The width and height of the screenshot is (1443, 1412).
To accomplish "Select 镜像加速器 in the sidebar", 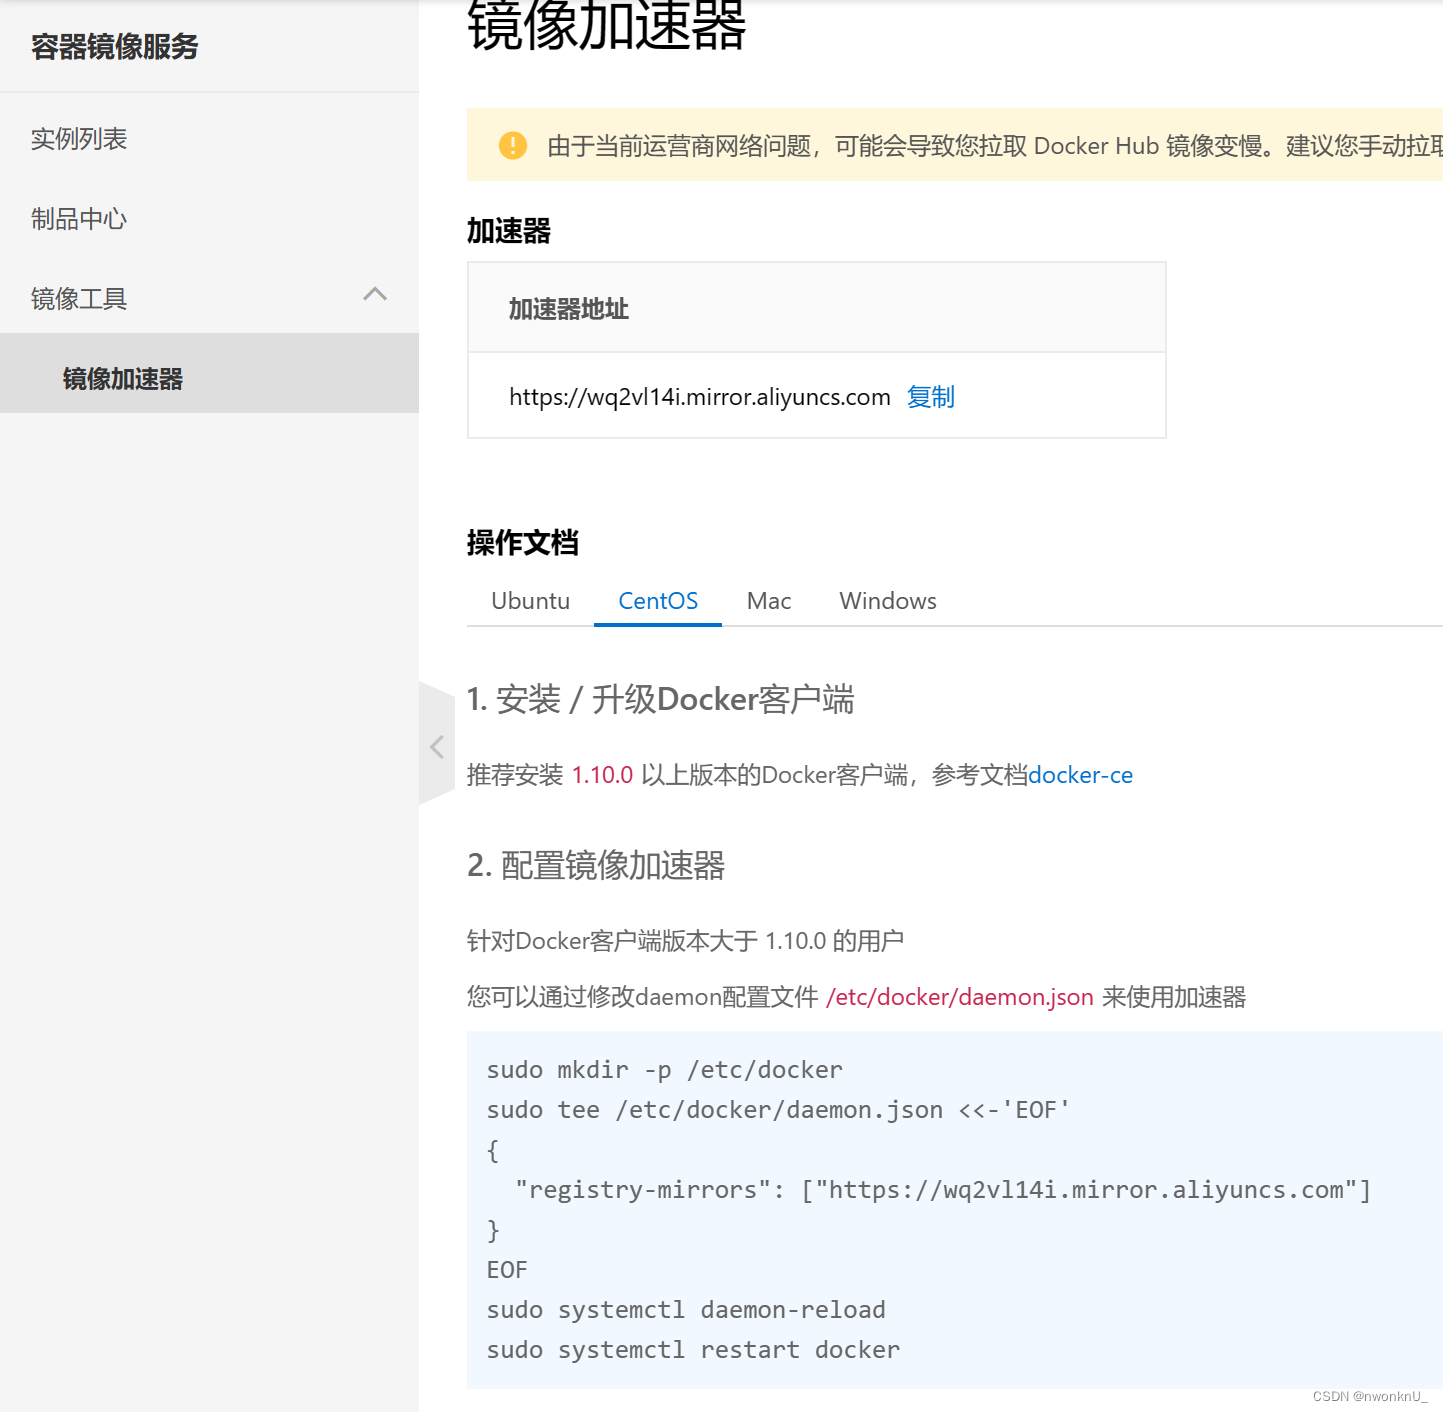I will coord(122,379).
